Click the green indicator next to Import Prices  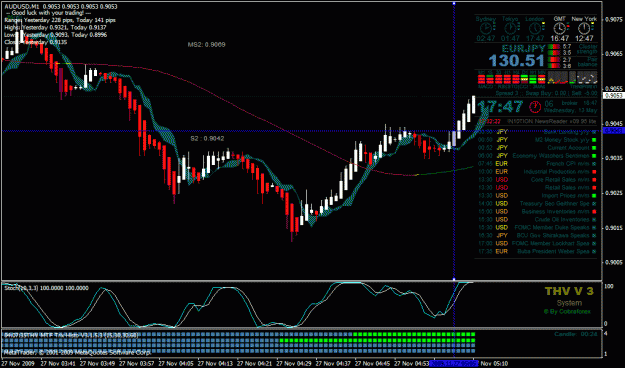[x=594, y=196]
